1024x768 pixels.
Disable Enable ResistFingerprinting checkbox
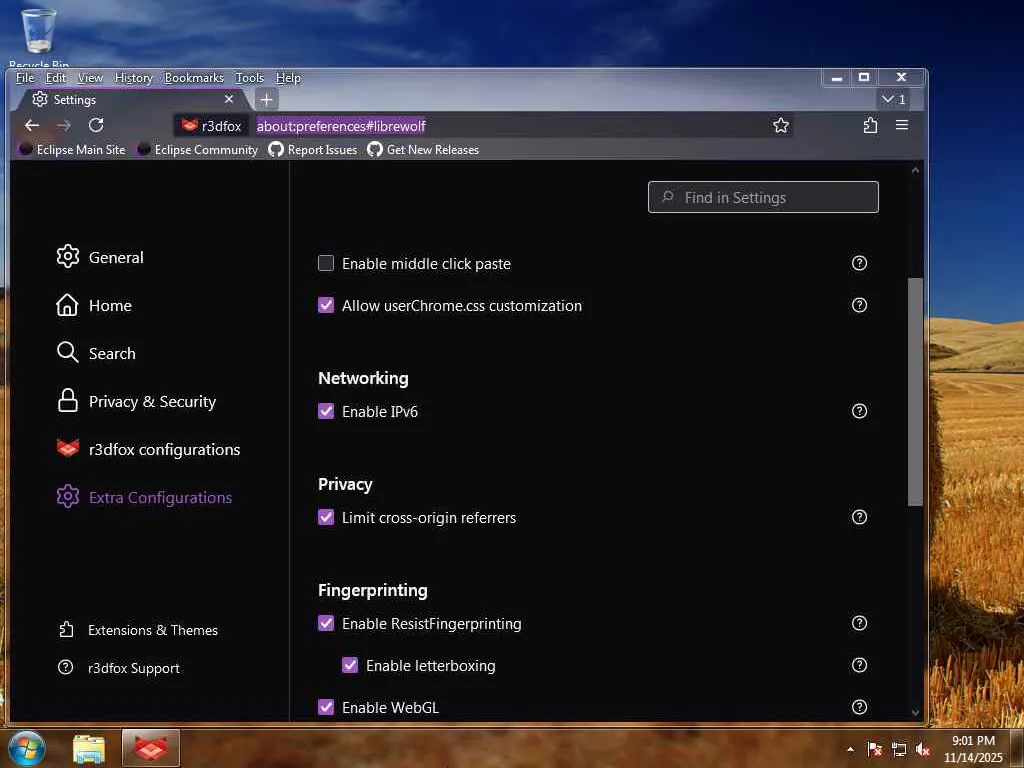click(326, 623)
